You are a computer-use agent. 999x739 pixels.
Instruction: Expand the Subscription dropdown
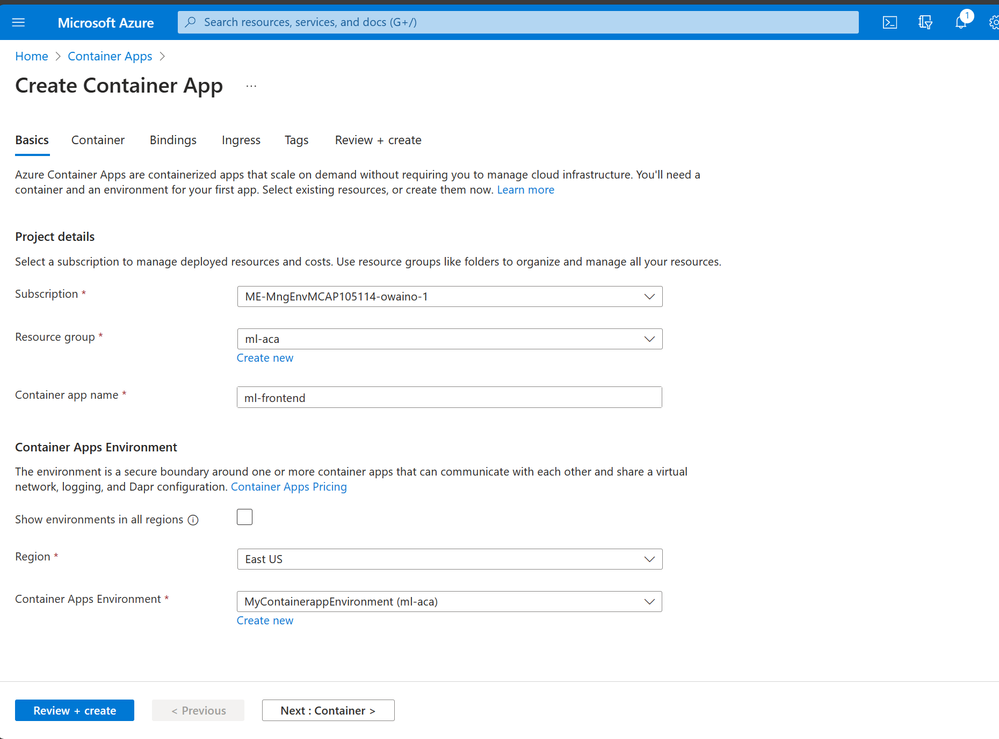[449, 296]
